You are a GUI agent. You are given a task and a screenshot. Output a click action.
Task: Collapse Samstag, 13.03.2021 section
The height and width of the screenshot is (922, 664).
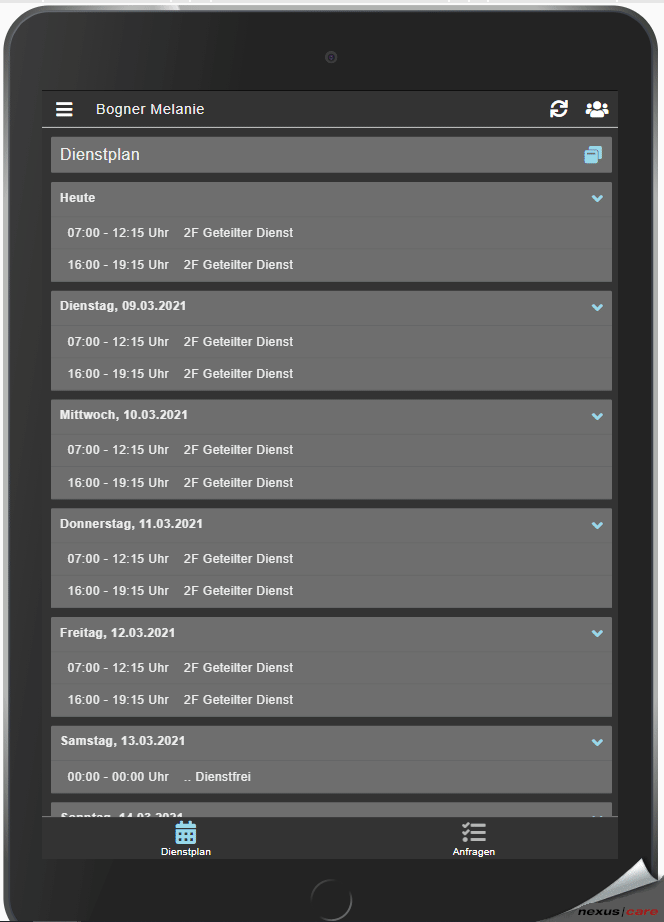pyautogui.click(x=597, y=742)
